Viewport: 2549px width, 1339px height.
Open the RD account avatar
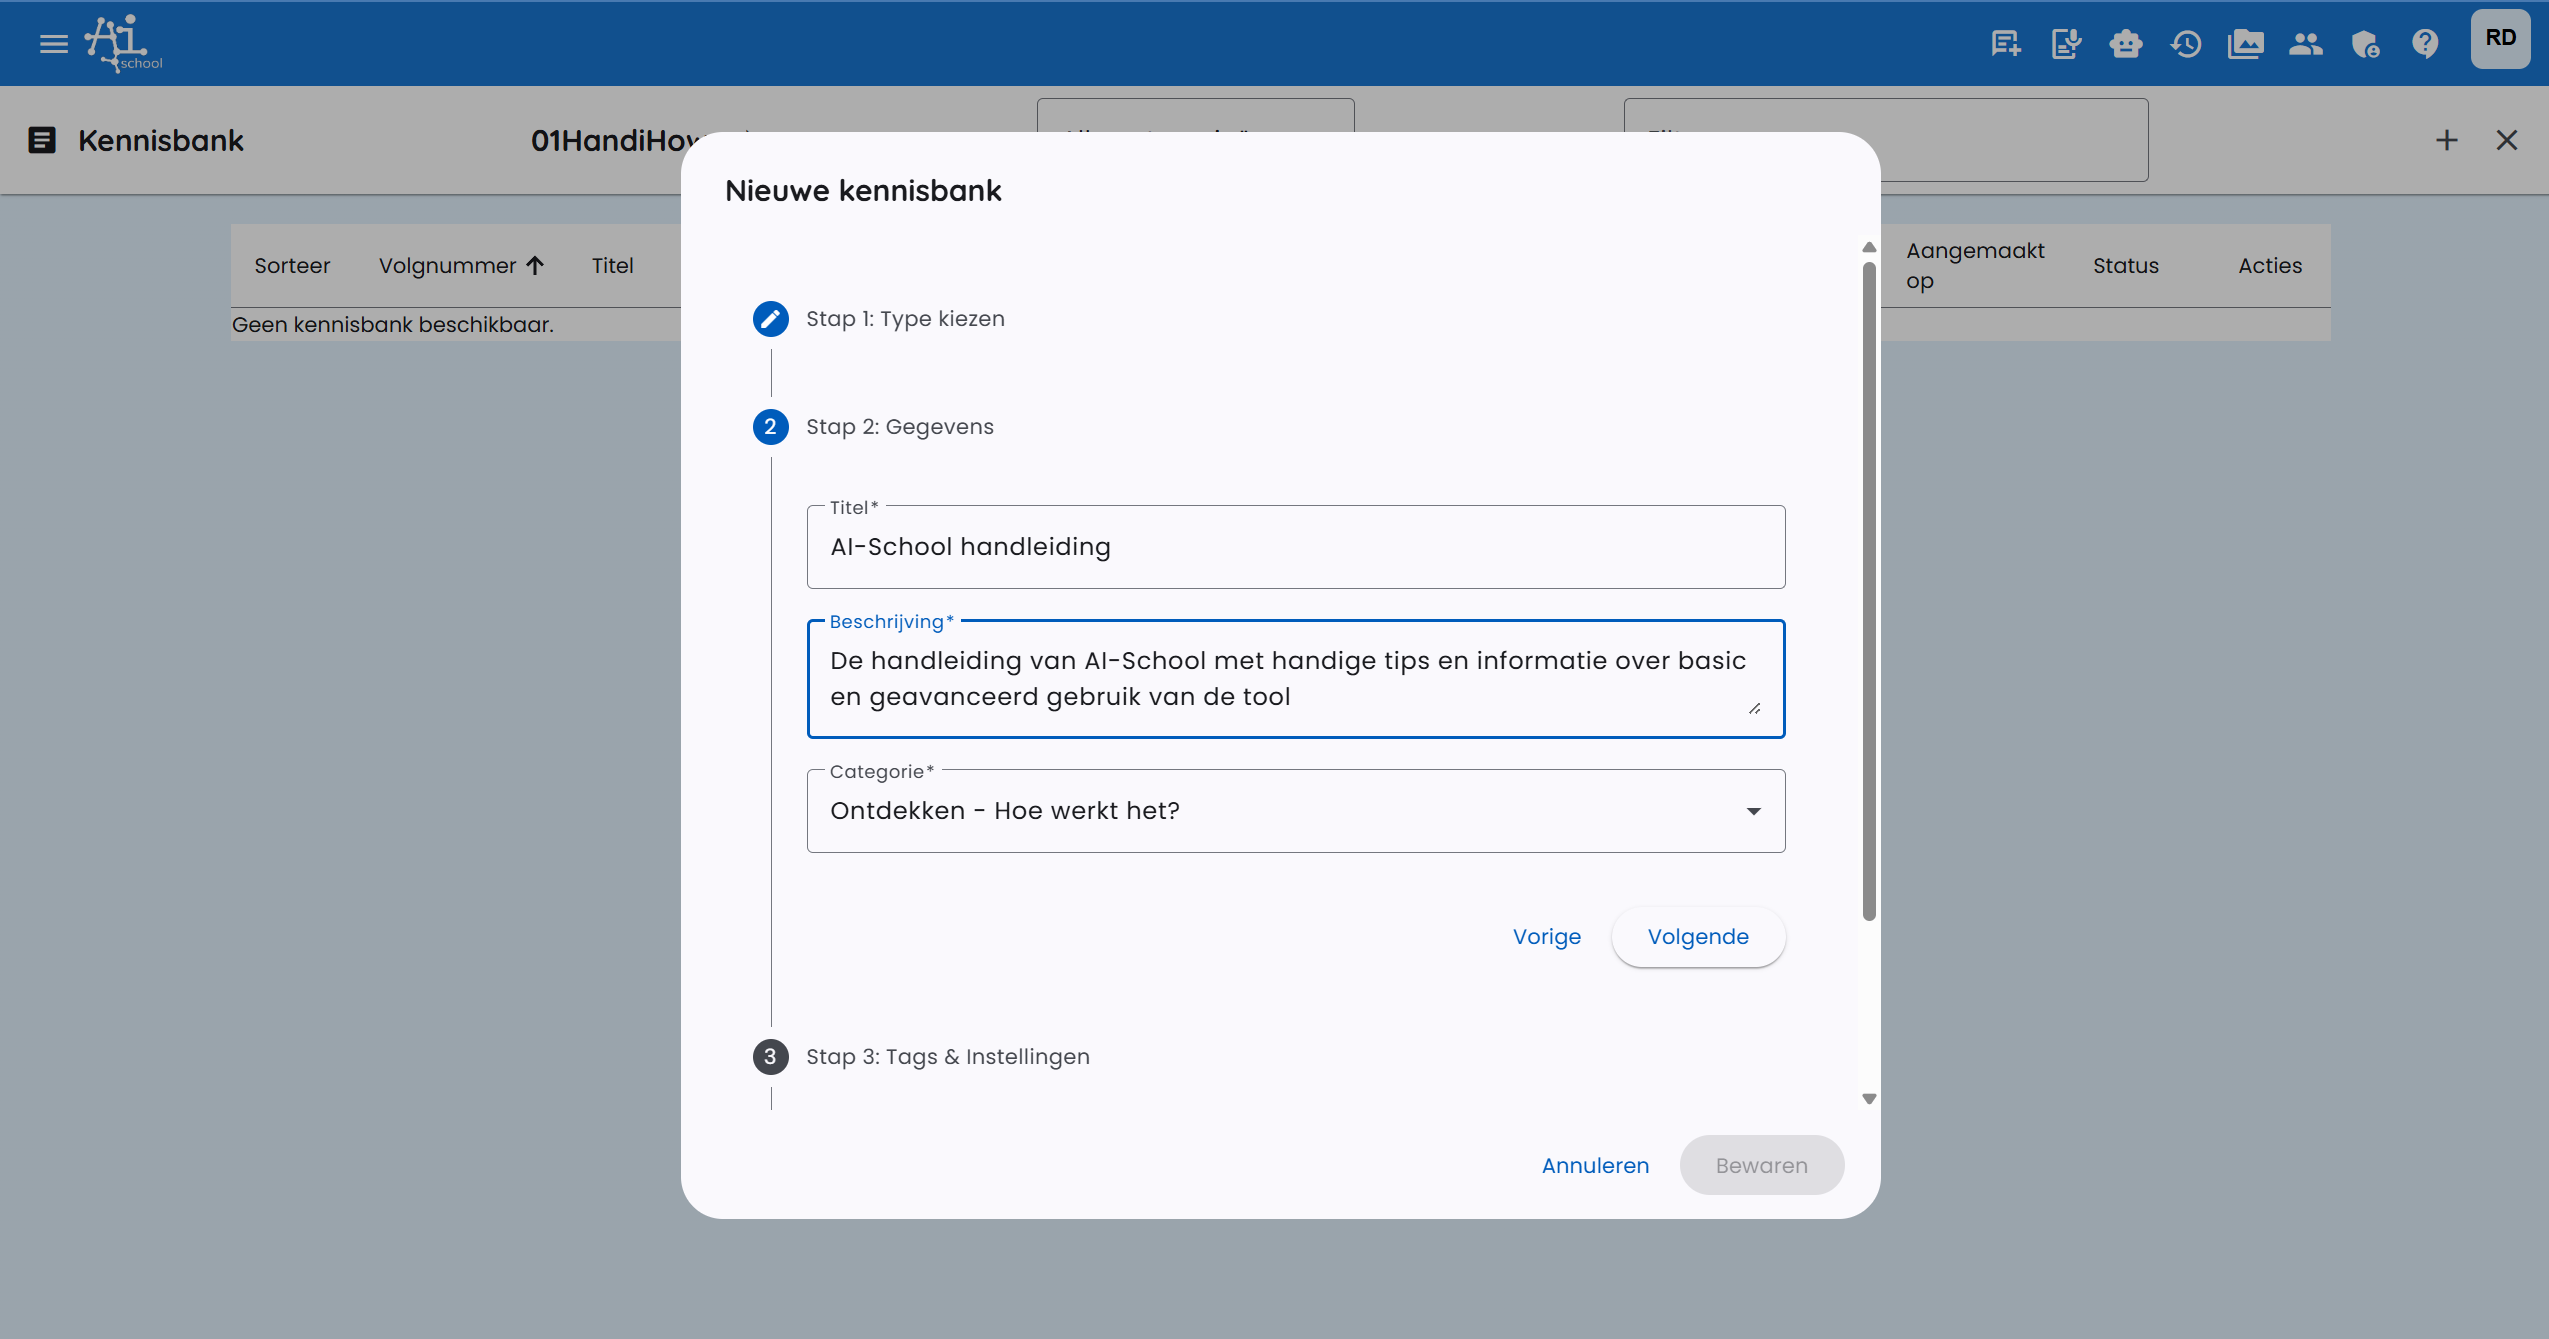2501,38
